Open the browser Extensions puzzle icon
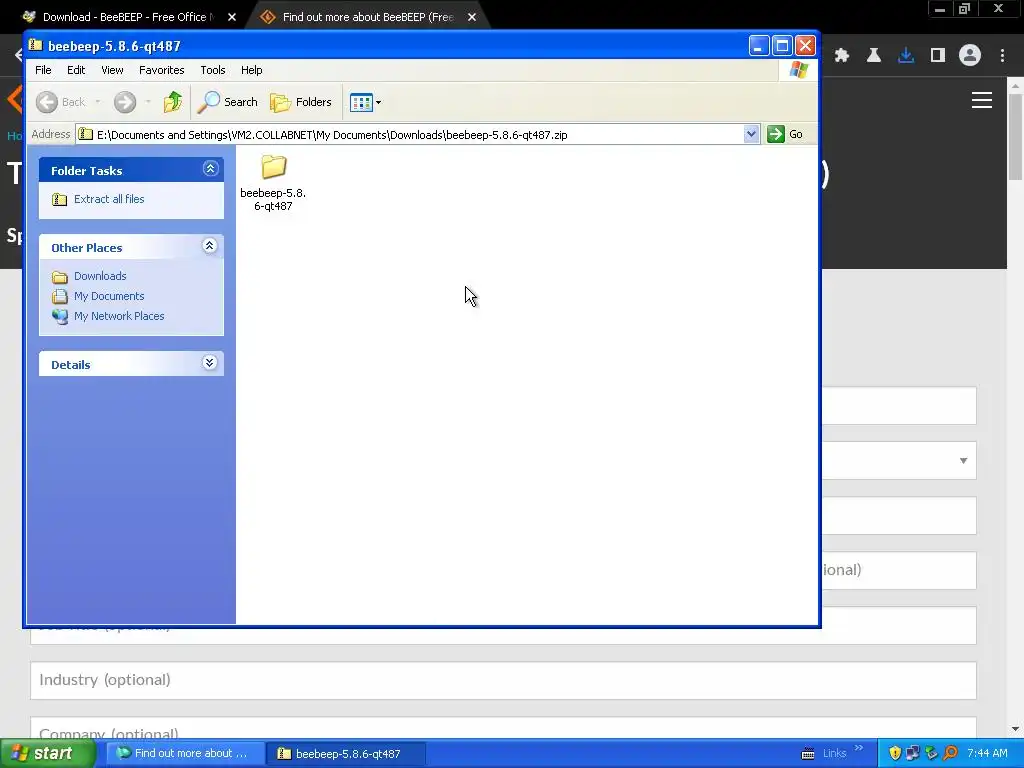Viewport: 1024px width, 768px height. (842, 56)
